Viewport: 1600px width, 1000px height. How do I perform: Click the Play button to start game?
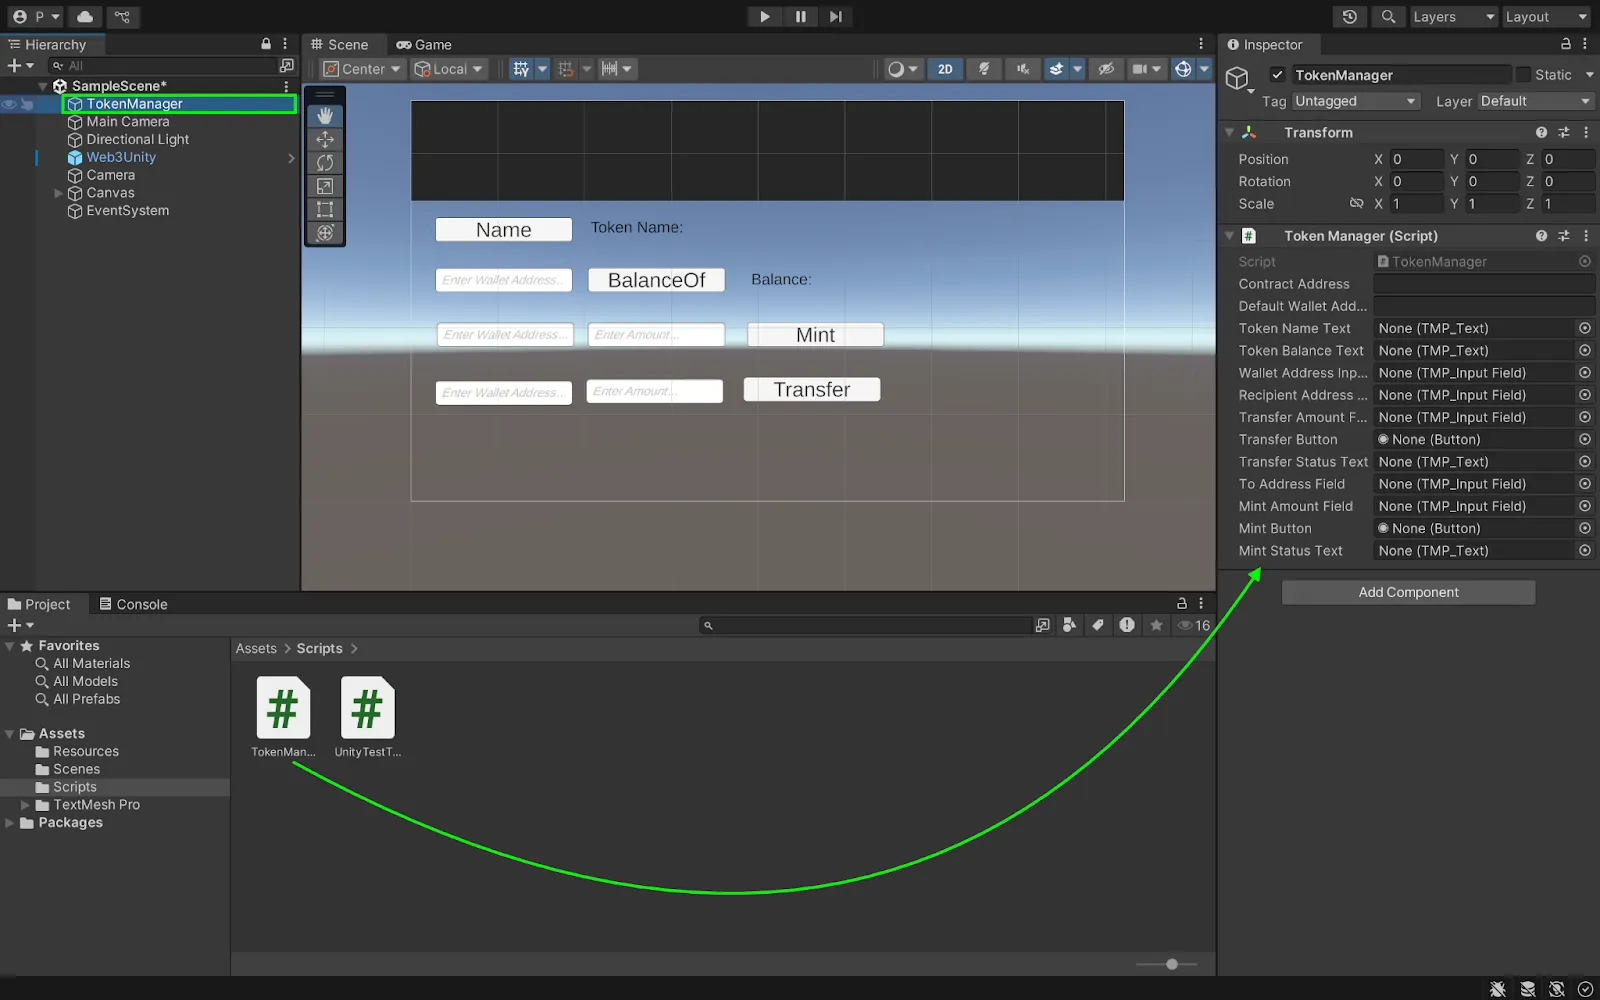point(764,16)
